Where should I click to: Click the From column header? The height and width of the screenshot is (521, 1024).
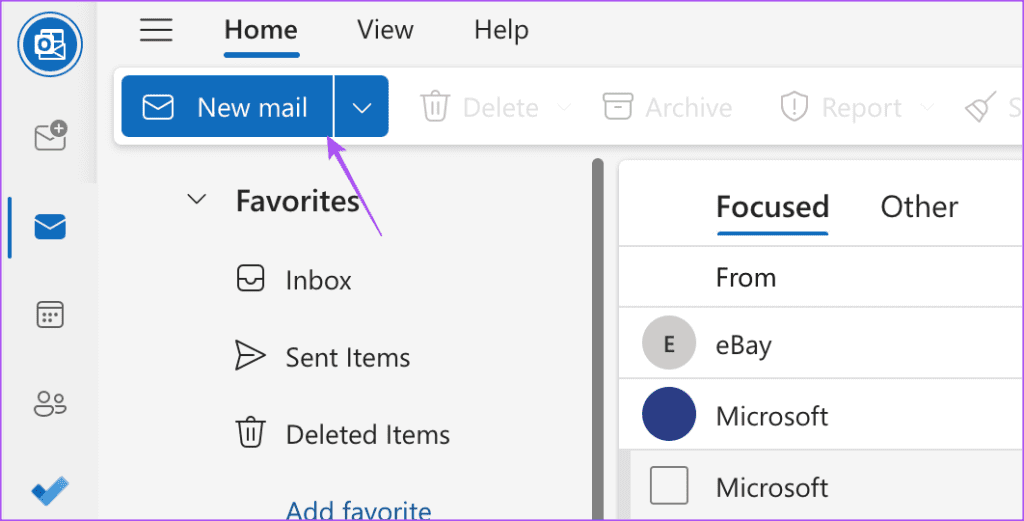pos(746,277)
